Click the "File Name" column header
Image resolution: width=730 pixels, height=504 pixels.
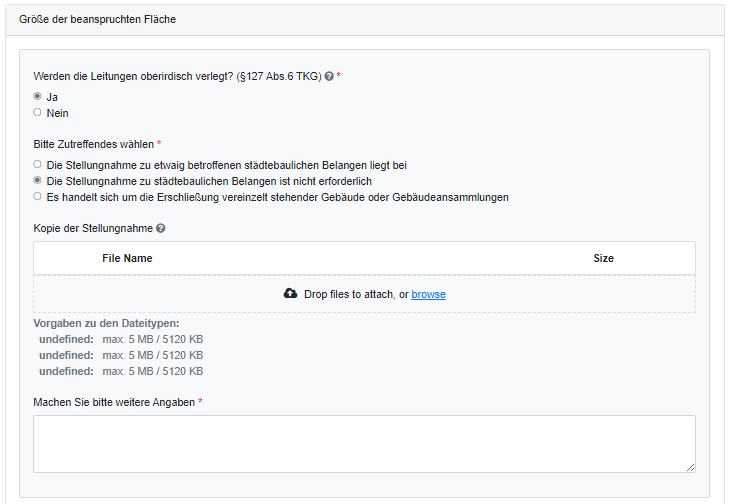click(127, 258)
